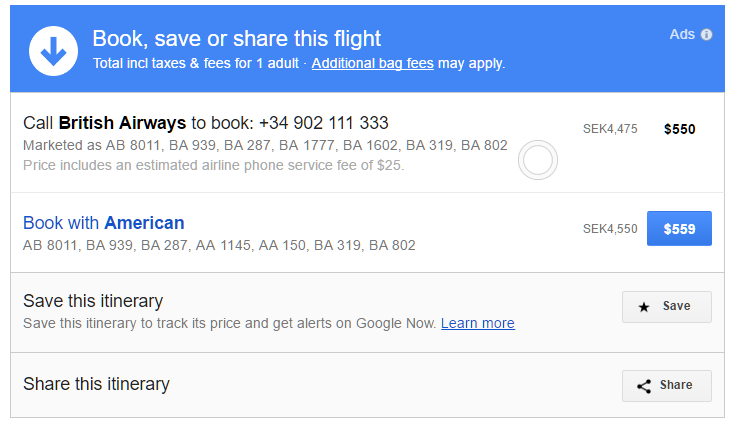The image size is (740, 426).
Task: Open the Additional bag fees link
Action: coord(372,63)
